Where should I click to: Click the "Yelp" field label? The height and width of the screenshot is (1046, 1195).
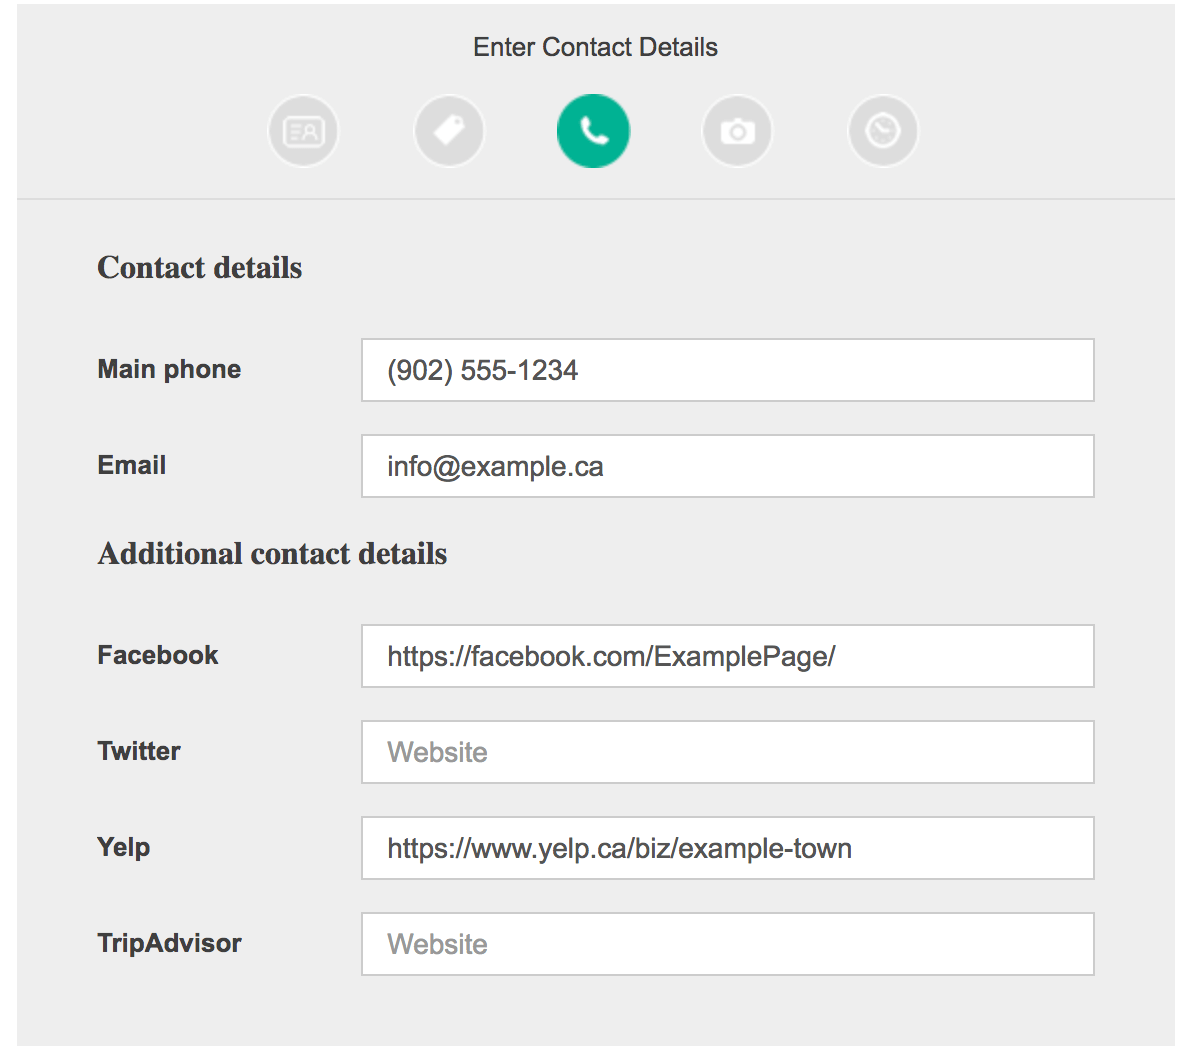pyautogui.click(x=123, y=848)
